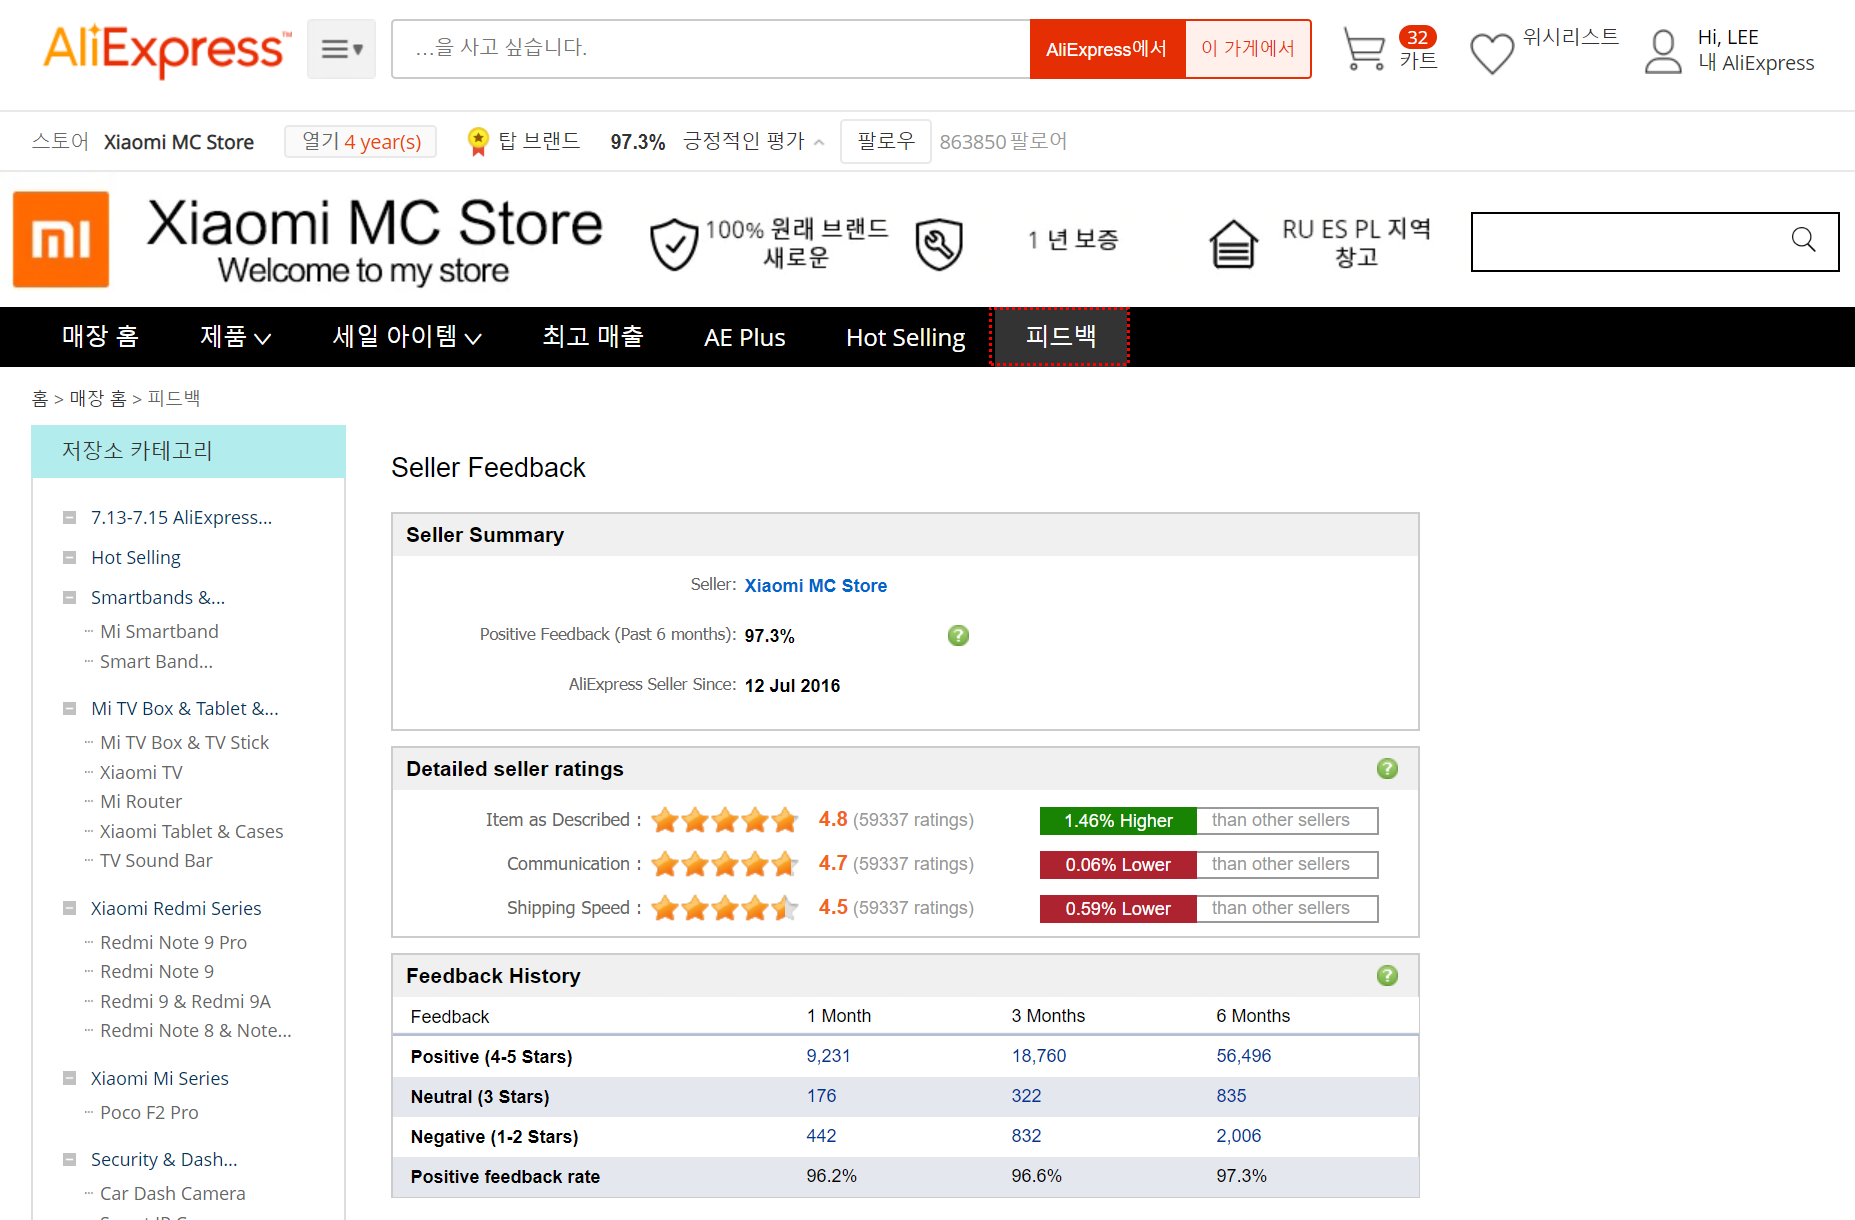This screenshot has height=1220, width=1855.
Task: Click 1 month positive count 9,231
Action: click(x=828, y=1056)
